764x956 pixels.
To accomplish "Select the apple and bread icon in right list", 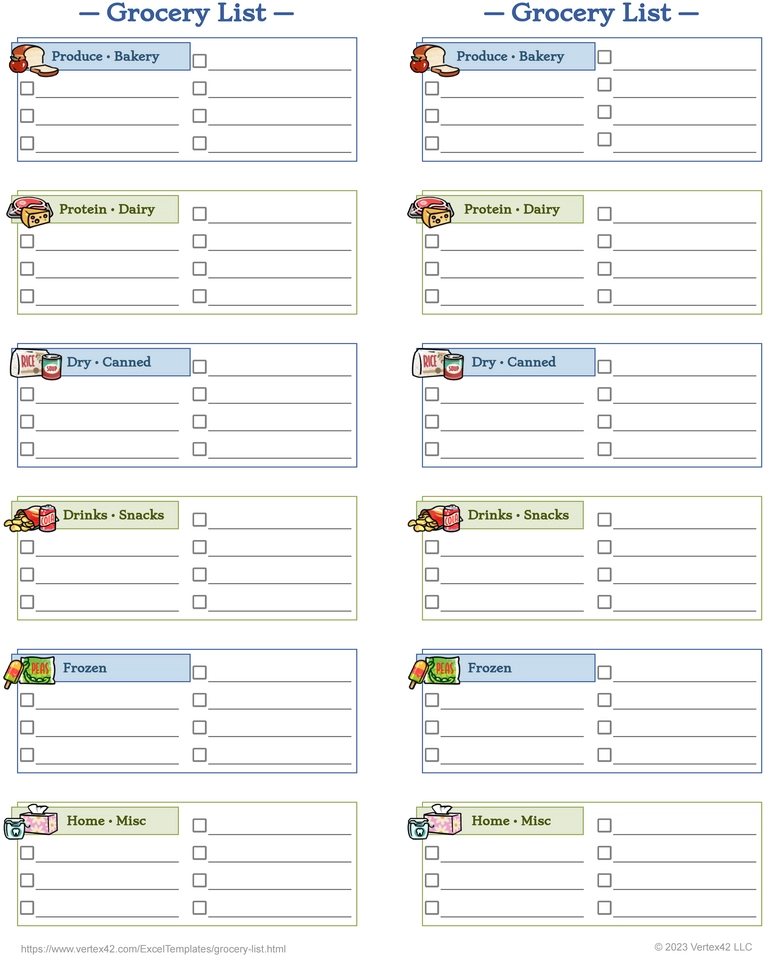I will (x=435, y=60).
